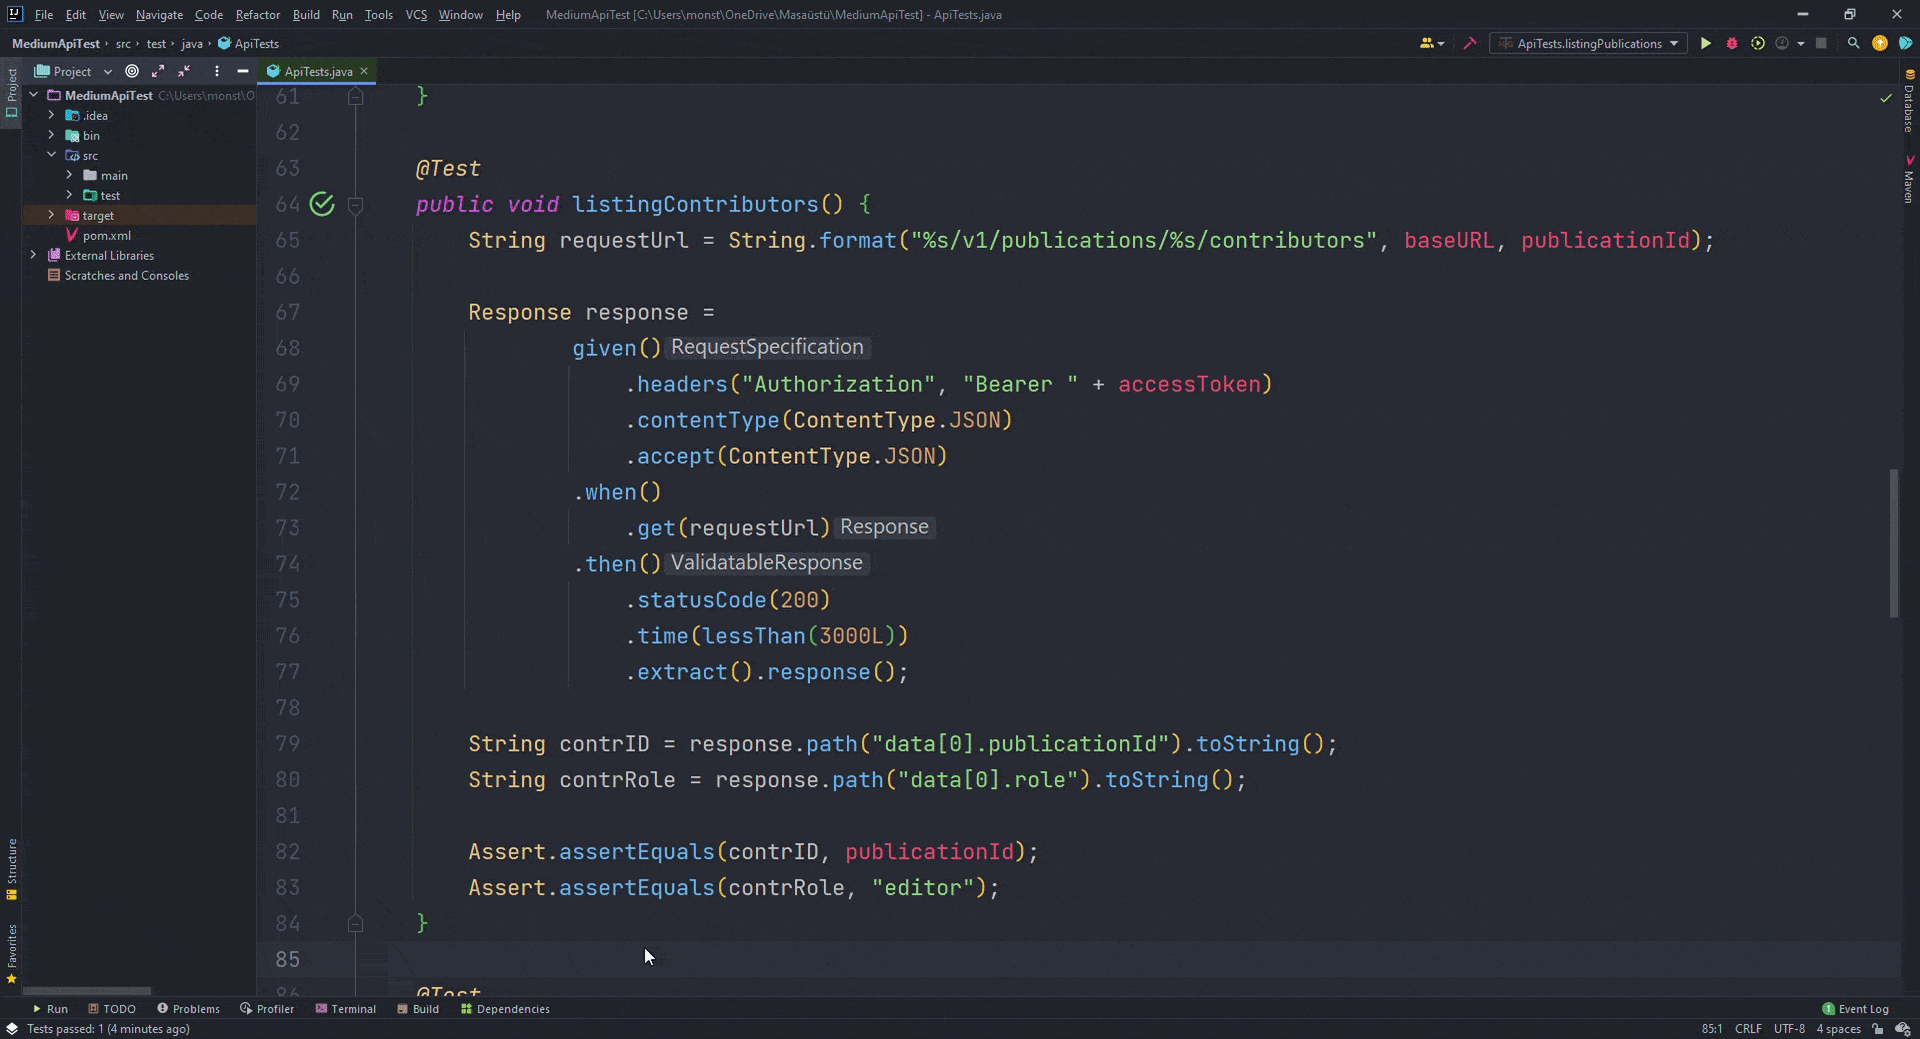1920x1039 pixels.
Task: Click the status bar IDE notifications icon
Action: (x=1903, y=1029)
